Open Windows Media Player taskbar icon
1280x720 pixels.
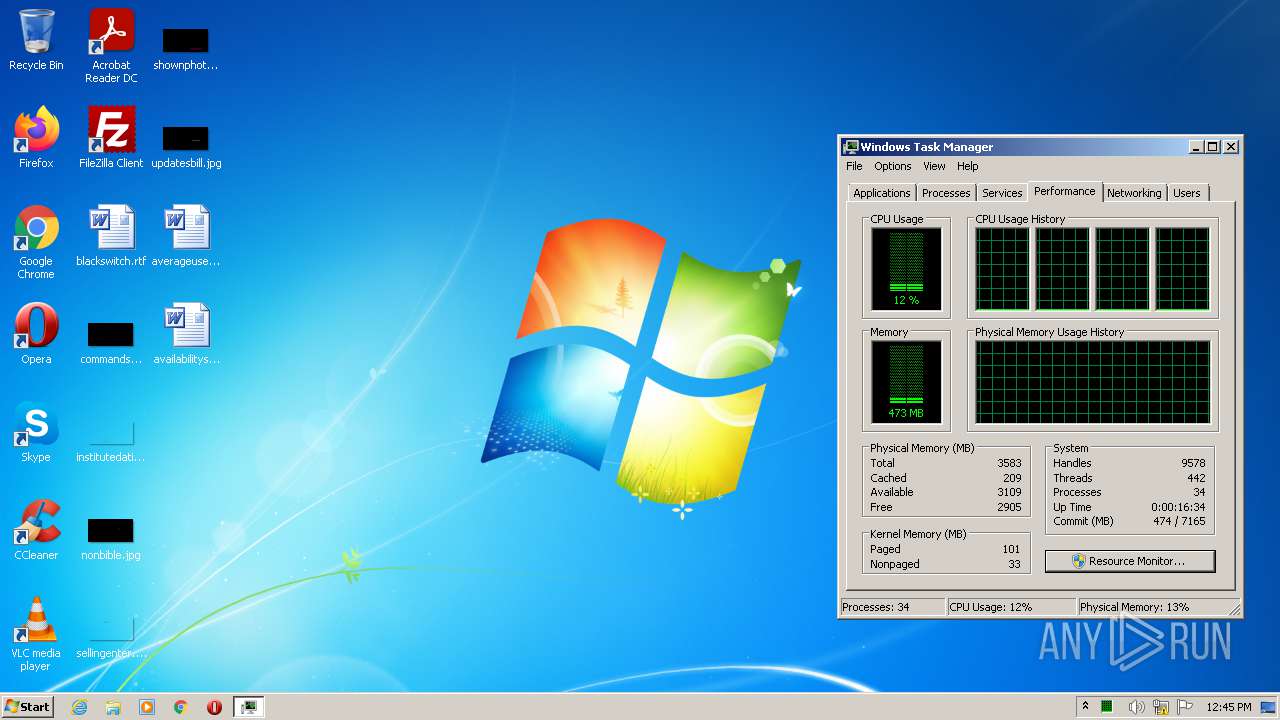[147, 707]
